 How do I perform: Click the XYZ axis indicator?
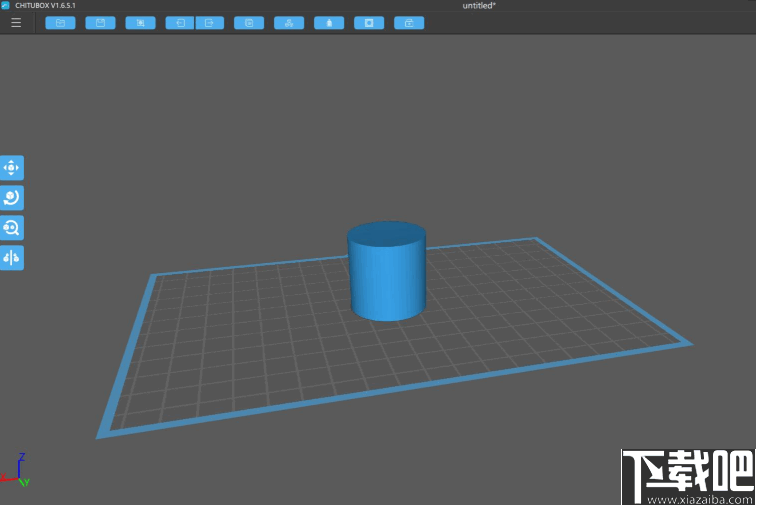(x=15, y=471)
